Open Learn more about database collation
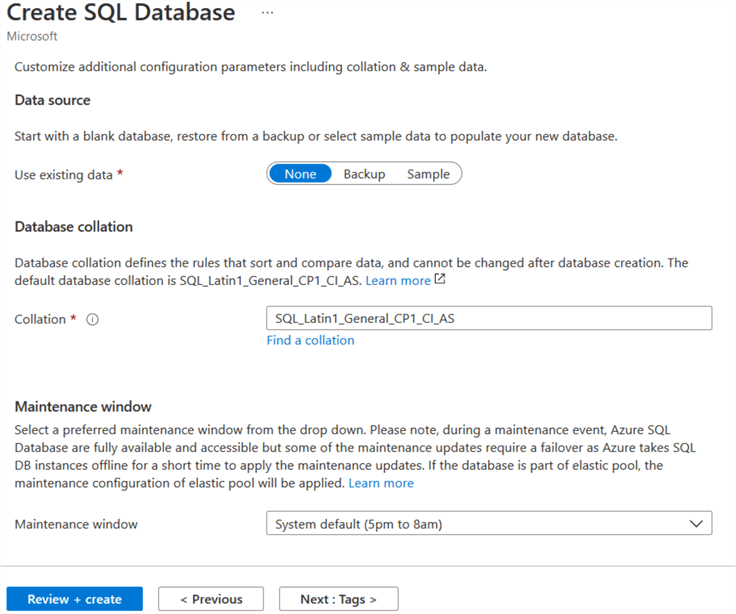The image size is (736, 614). click(398, 281)
